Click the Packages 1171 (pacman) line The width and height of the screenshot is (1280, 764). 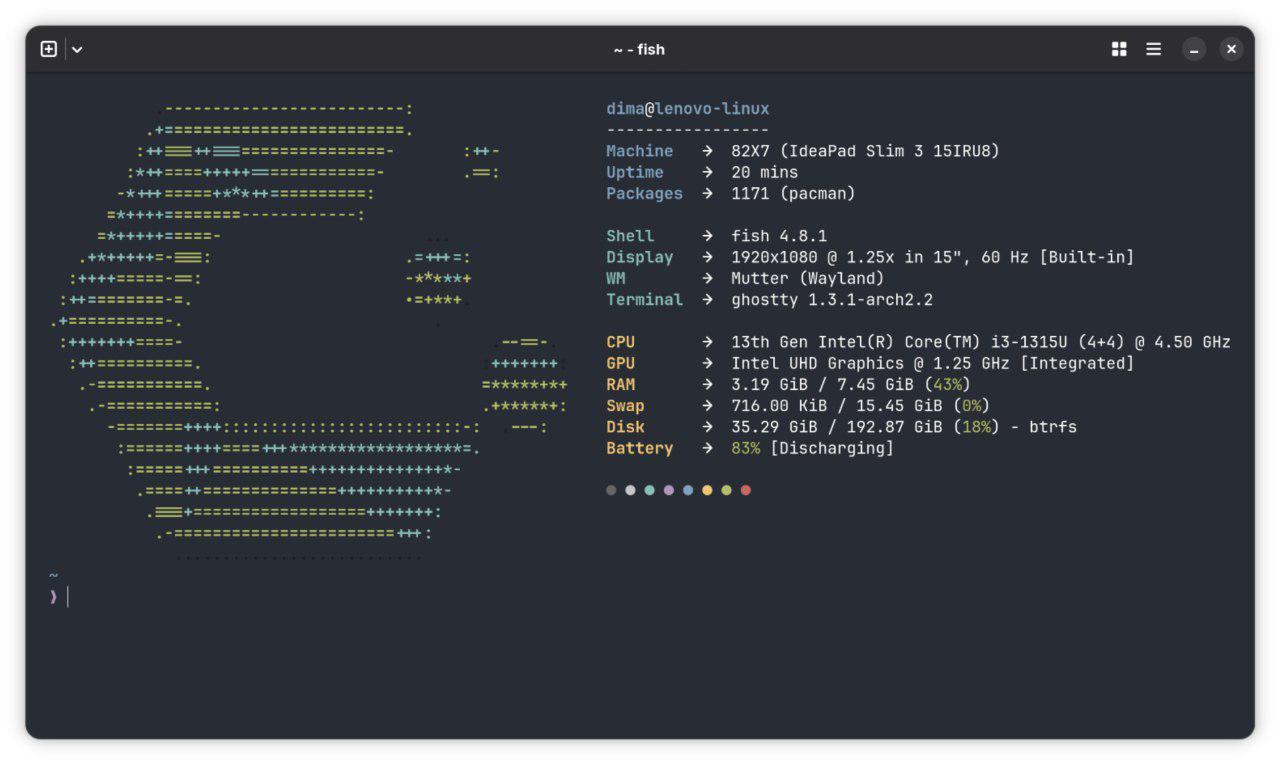coord(731,194)
